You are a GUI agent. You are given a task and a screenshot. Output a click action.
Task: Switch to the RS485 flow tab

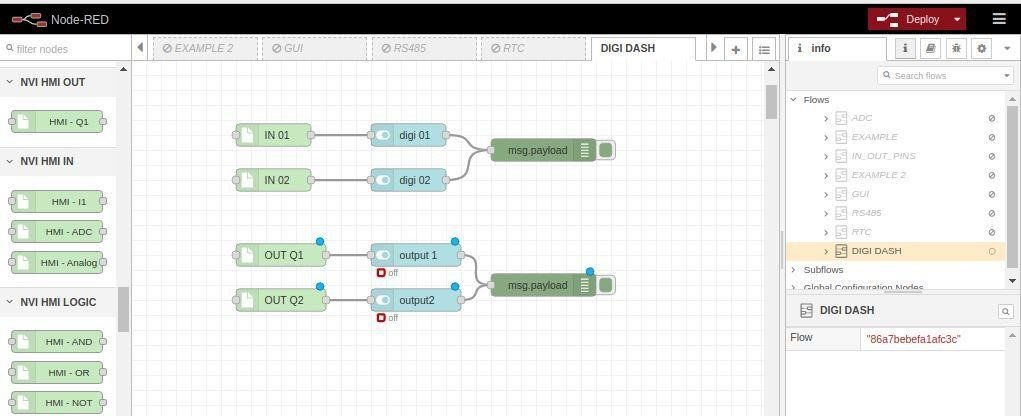(x=425, y=48)
